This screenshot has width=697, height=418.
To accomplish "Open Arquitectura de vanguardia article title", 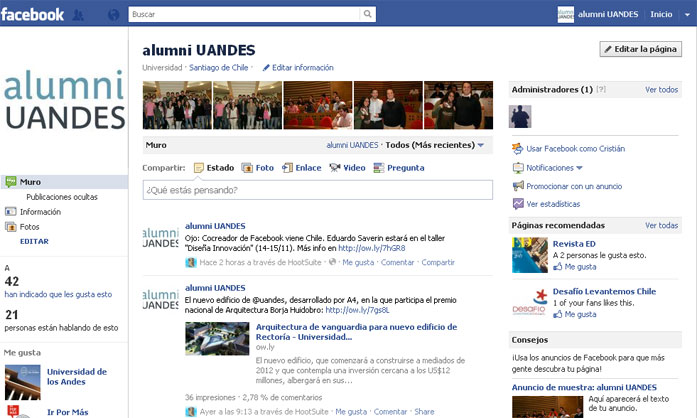I will [x=356, y=332].
